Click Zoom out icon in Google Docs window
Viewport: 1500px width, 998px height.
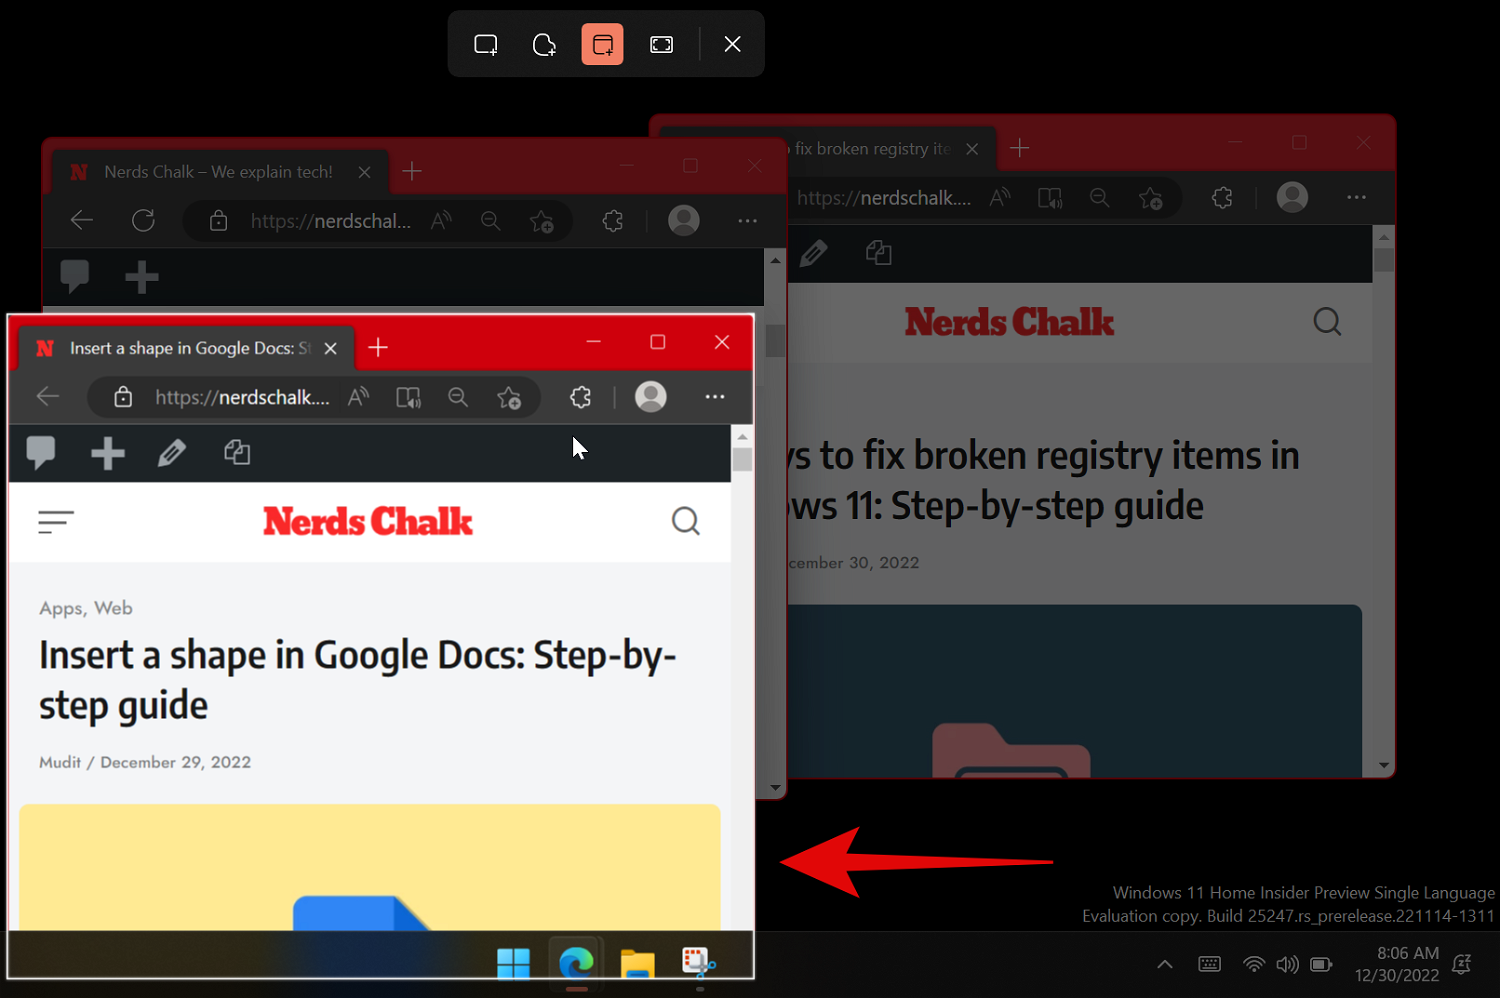(x=458, y=397)
